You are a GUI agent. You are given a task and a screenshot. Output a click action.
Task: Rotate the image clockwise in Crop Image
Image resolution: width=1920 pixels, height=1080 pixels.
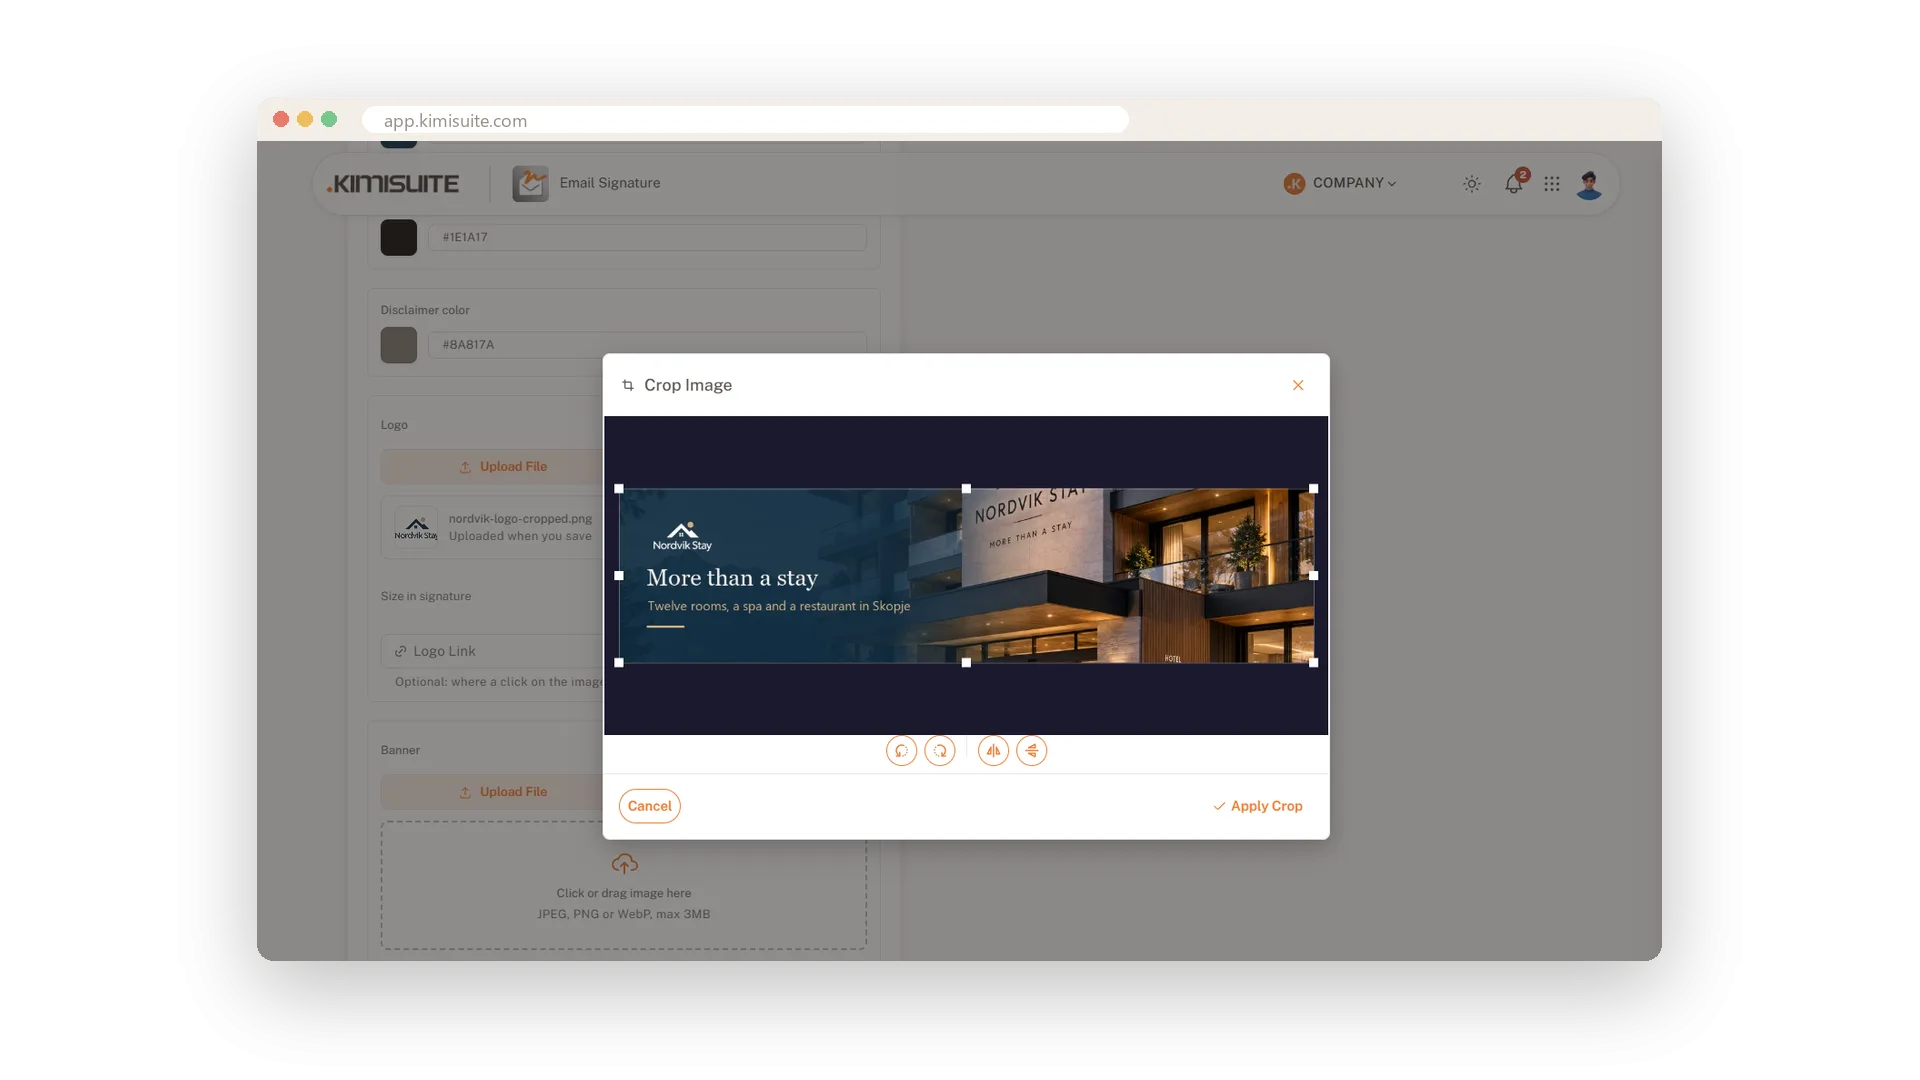(940, 751)
